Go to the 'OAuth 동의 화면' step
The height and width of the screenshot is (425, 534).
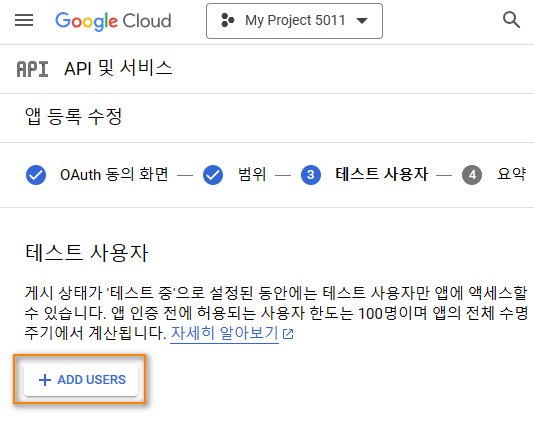[x=114, y=175]
